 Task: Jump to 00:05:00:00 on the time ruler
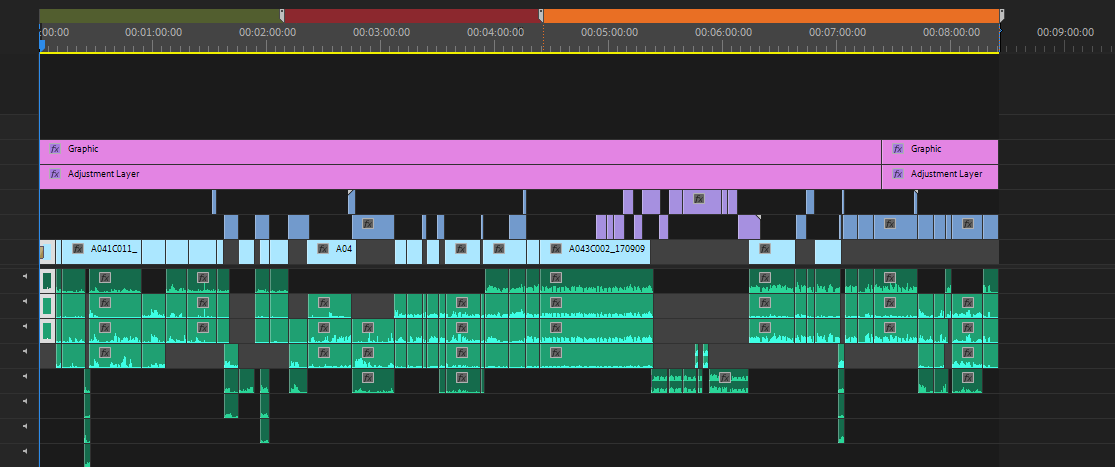pos(609,33)
